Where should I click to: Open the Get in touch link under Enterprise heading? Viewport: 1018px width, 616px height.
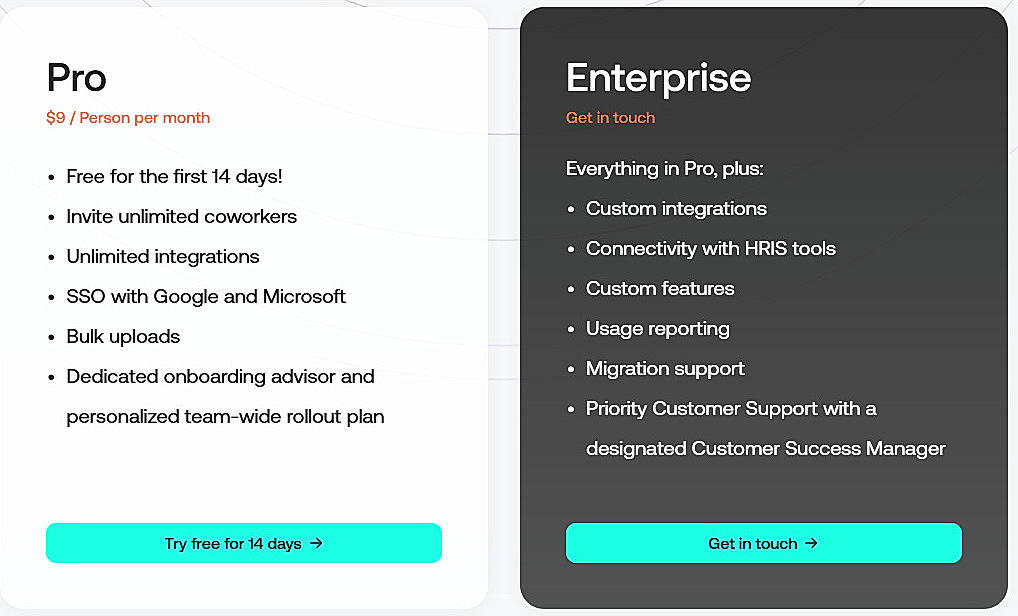point(610,117)
